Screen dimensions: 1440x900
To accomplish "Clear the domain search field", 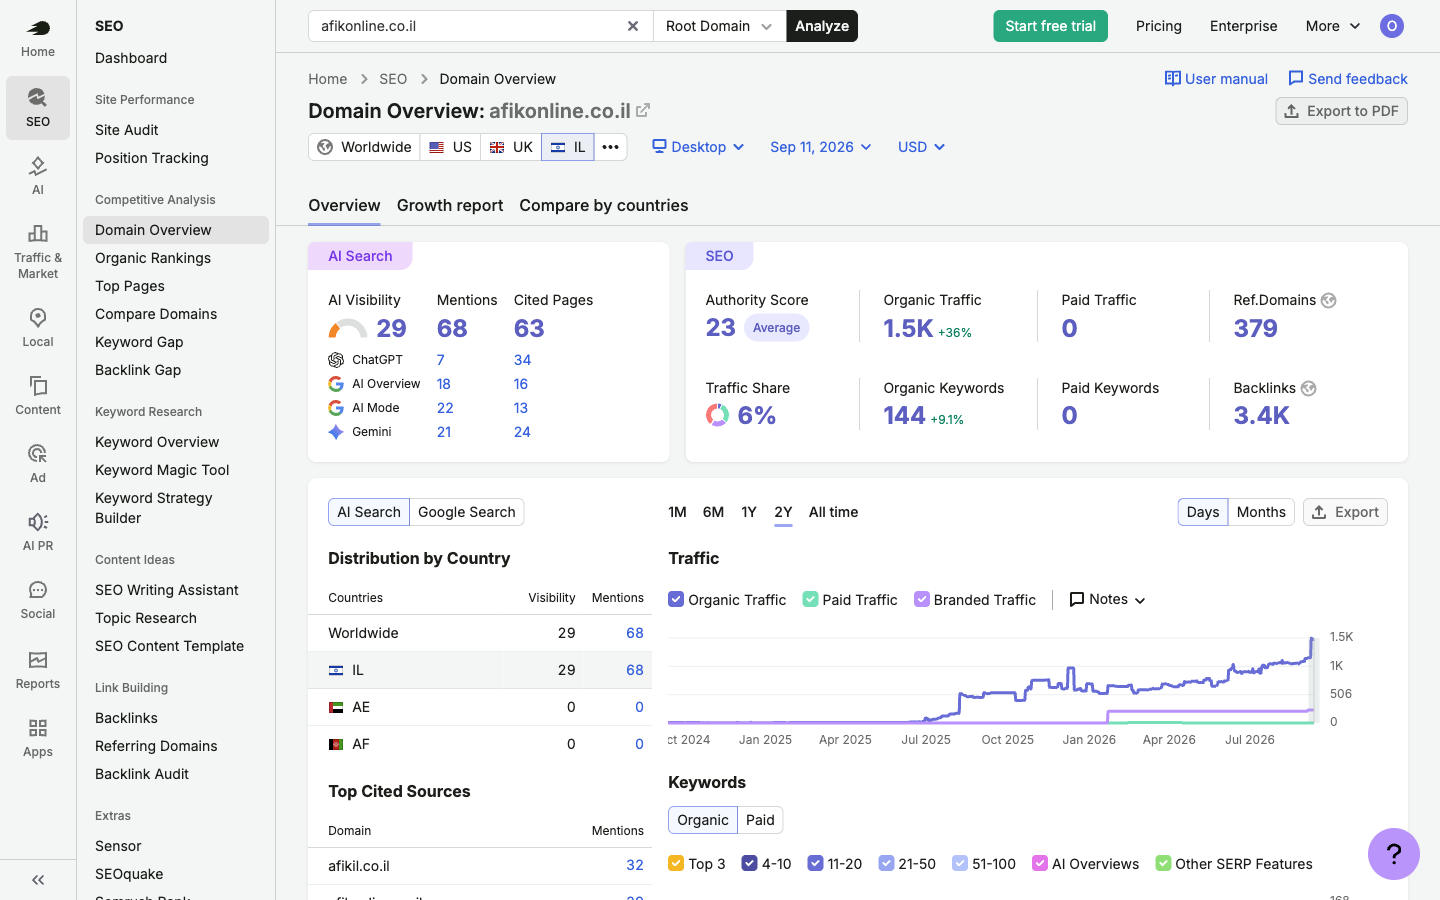I will click(x=633, y=26).
